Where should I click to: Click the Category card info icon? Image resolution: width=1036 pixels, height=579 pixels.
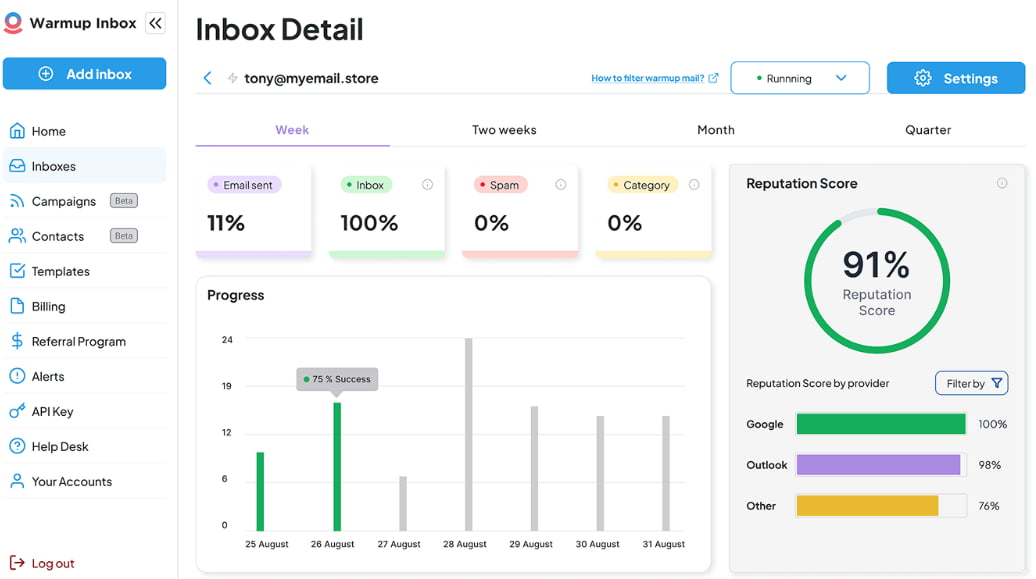click(694, 185)
